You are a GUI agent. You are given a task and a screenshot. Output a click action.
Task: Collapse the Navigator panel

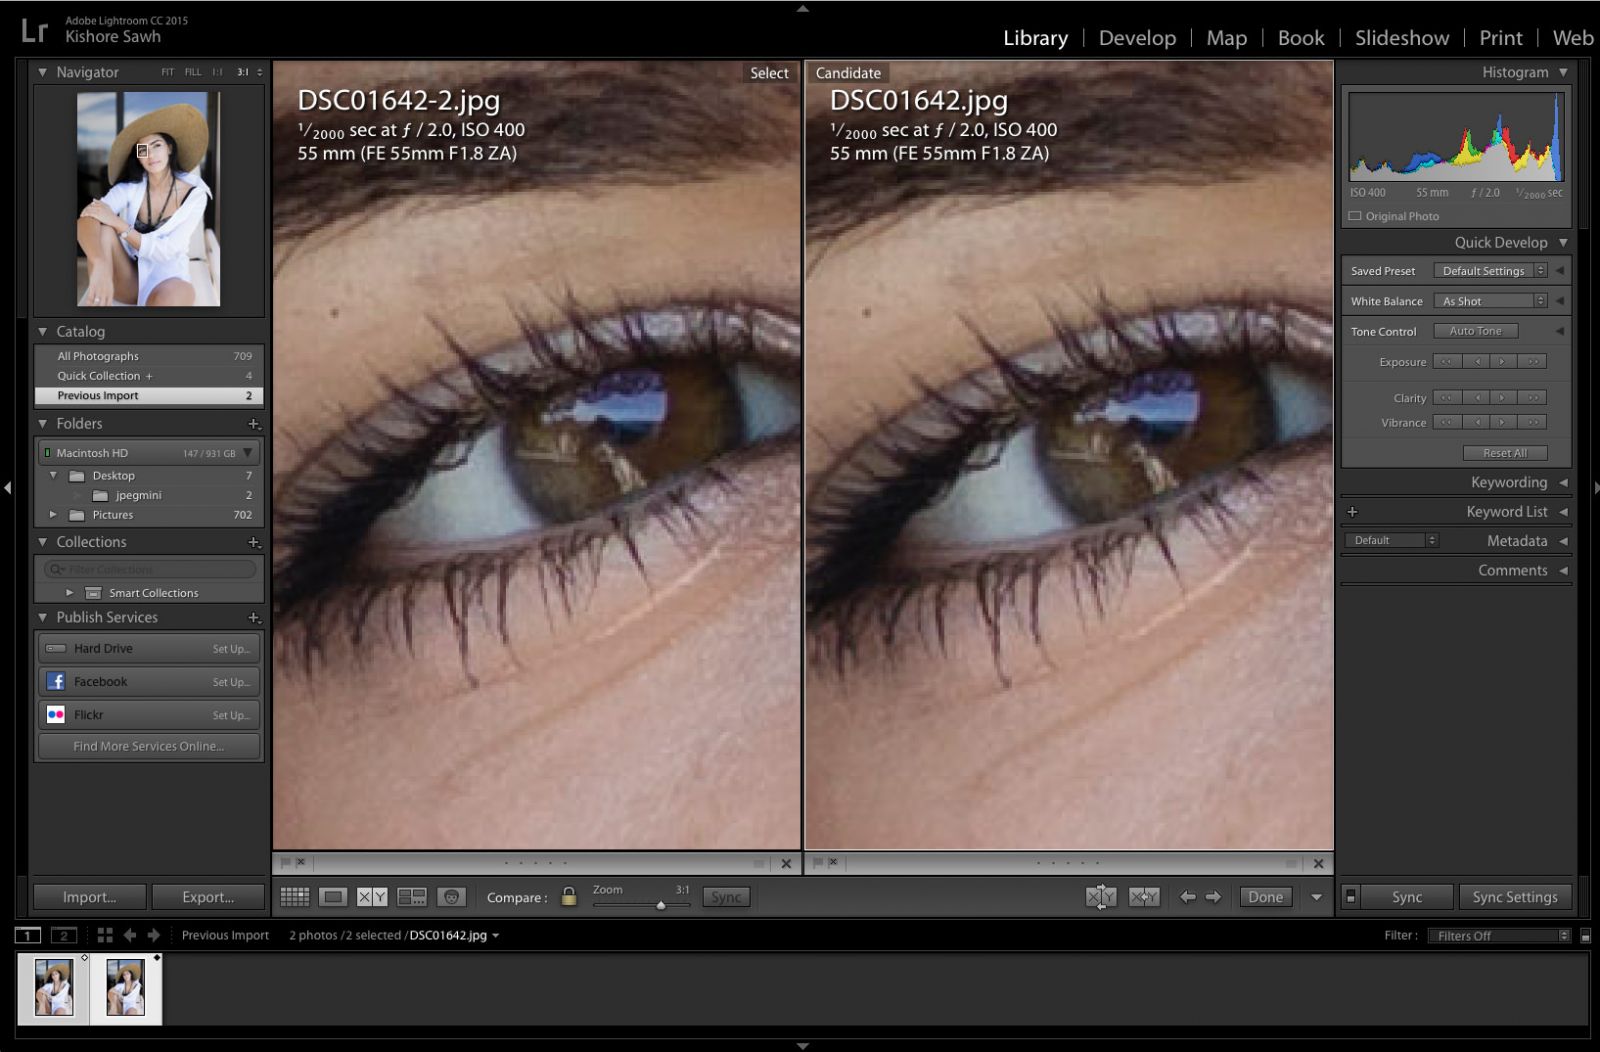click(41, 72)
